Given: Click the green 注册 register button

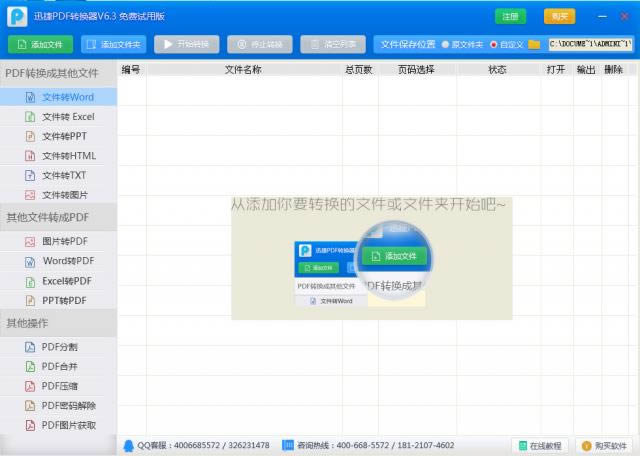Looking at the screenshot, I should click(x=510, y=16).
